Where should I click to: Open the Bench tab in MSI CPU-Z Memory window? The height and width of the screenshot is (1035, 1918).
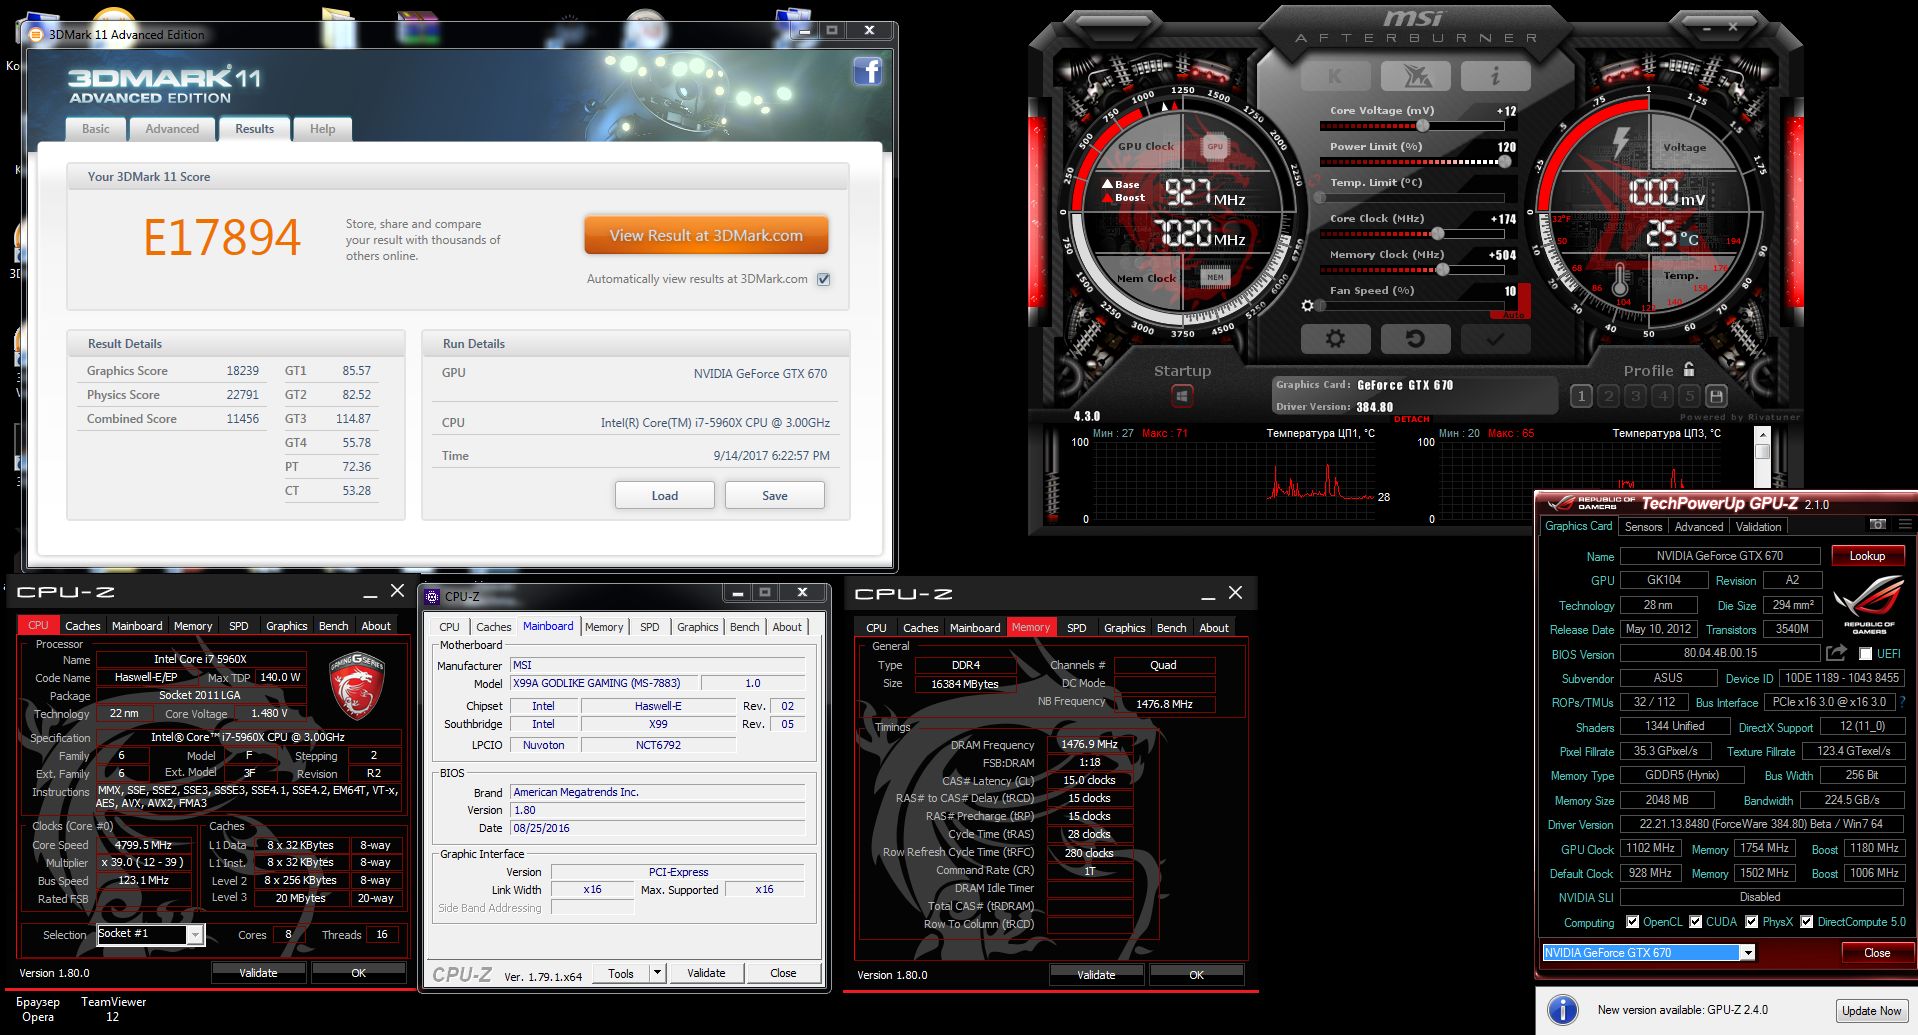(1171, 628)
